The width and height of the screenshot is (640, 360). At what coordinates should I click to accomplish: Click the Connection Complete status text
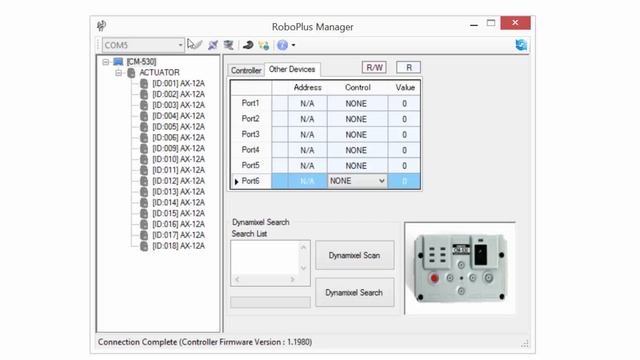pyautogui.click(x=205, y=342)
